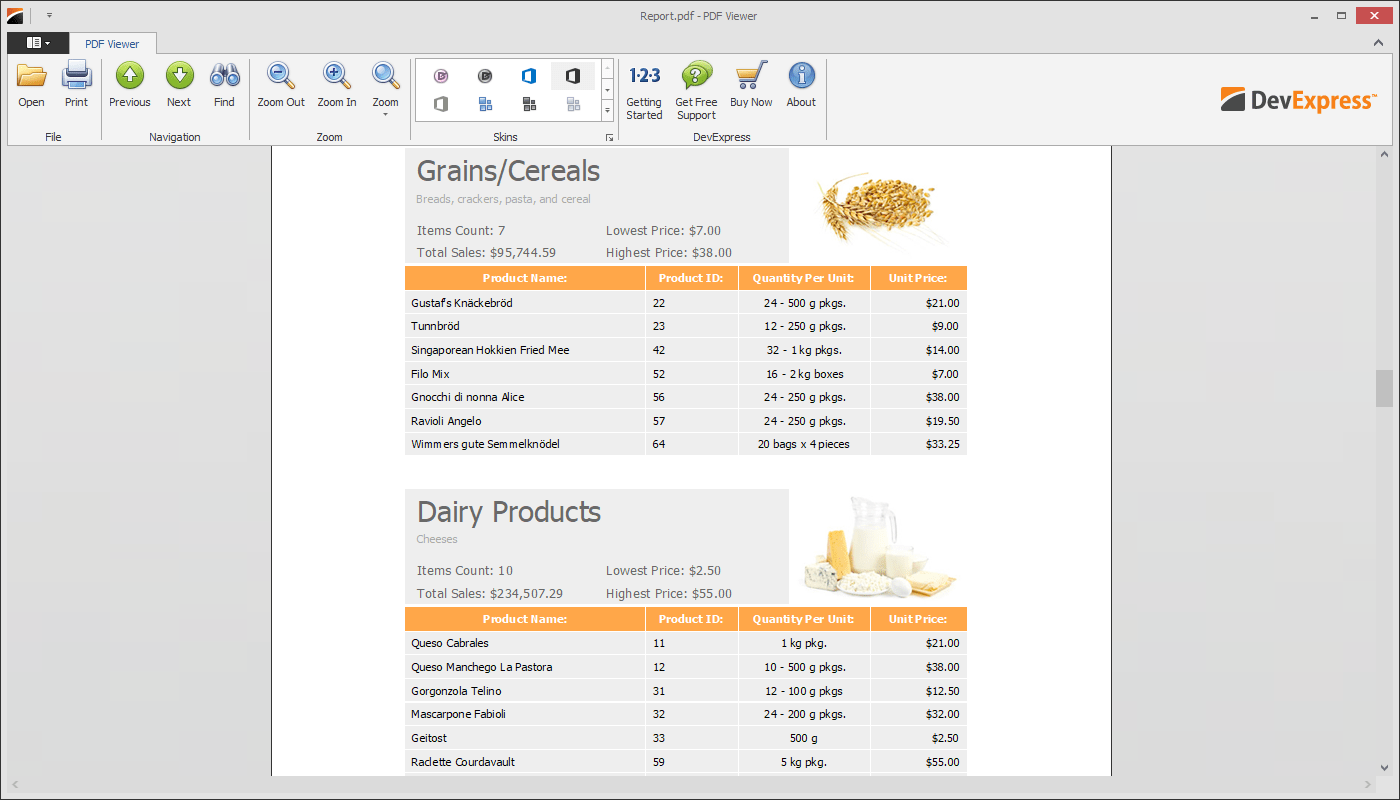
Task: Find text in the document
Action: 224,85
